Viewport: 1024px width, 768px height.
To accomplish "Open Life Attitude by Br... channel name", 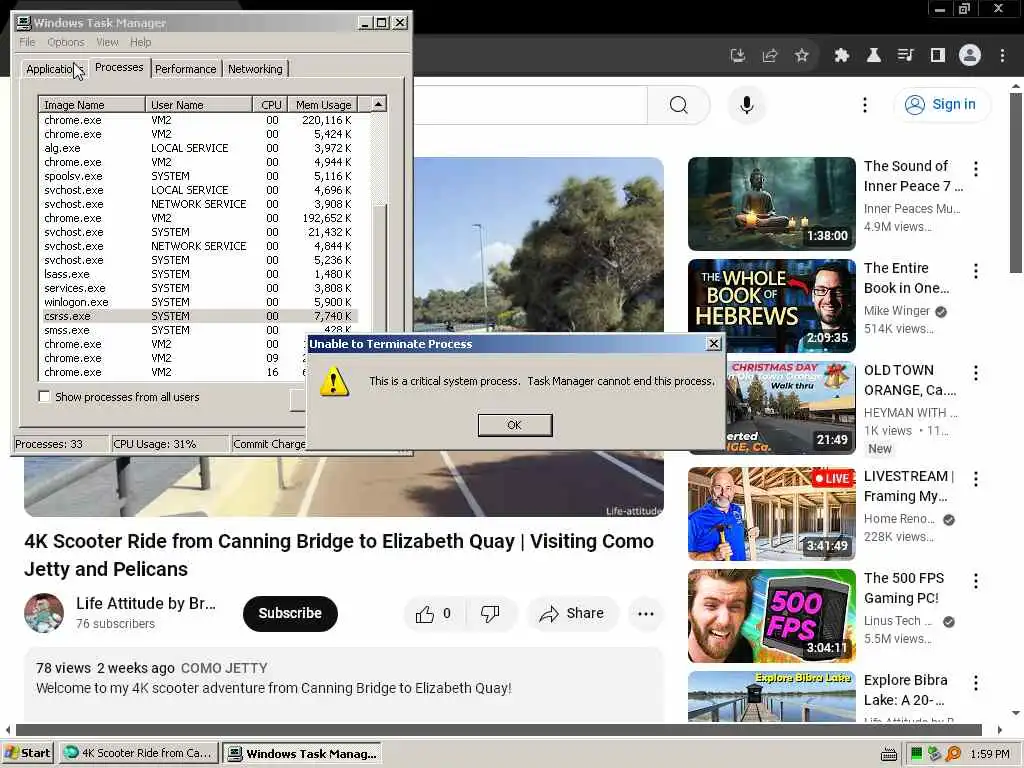I will 146,603.
